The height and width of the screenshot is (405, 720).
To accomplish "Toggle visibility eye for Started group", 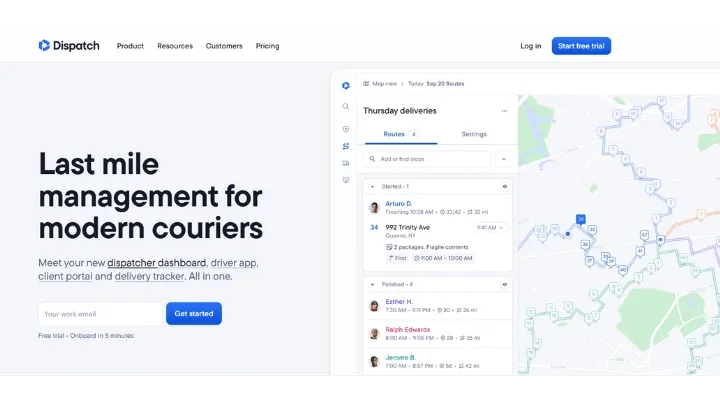I will click(505, 186).
